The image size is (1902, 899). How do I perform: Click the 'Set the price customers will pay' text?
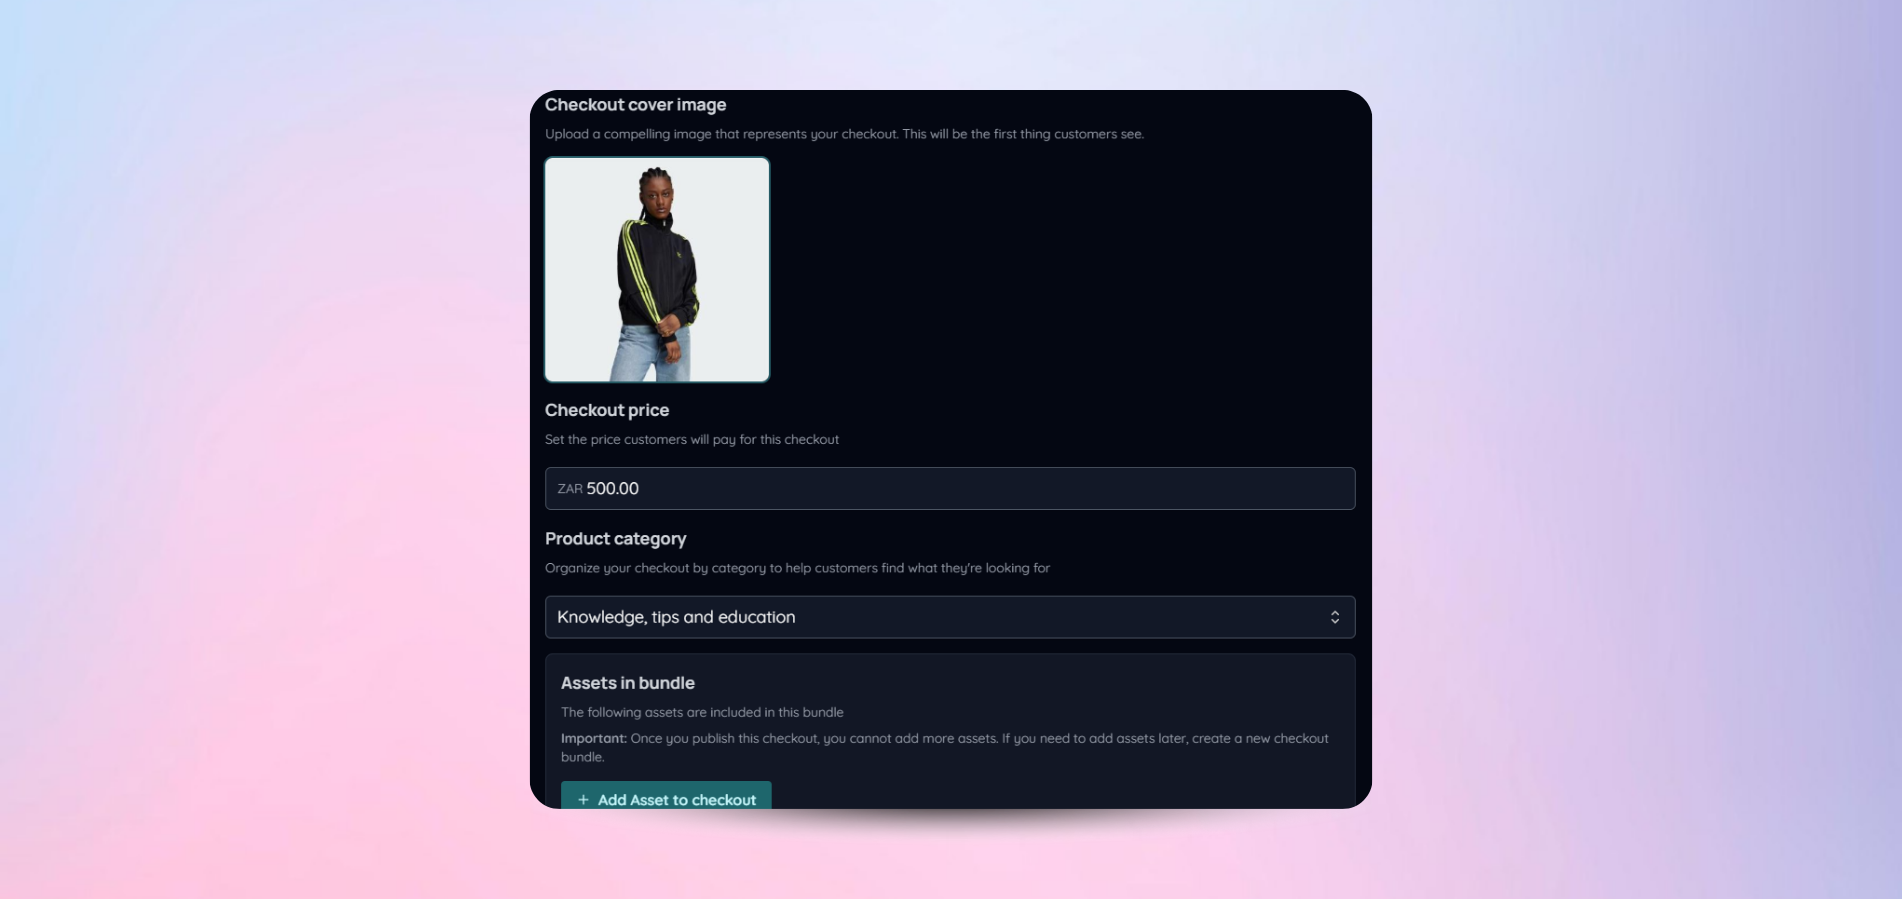pyautogui.click(x=692, y=439)
